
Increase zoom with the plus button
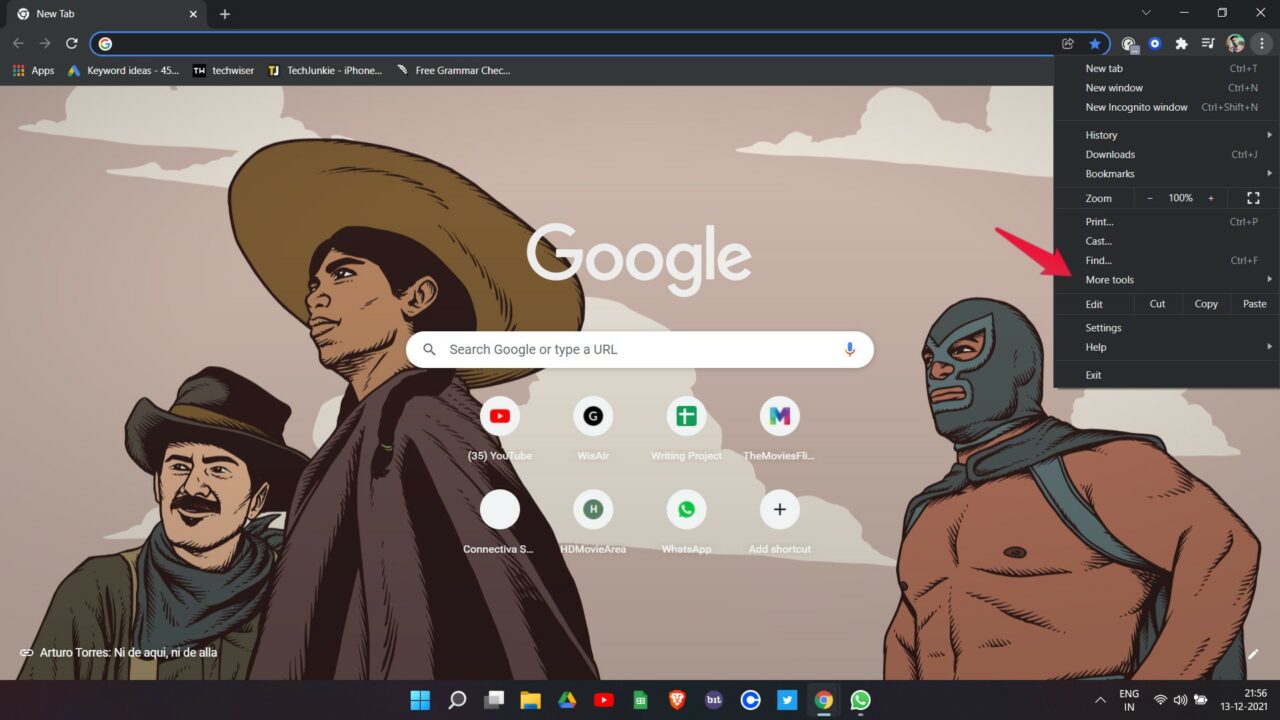pyautogui.click(x=1211, y=198)
